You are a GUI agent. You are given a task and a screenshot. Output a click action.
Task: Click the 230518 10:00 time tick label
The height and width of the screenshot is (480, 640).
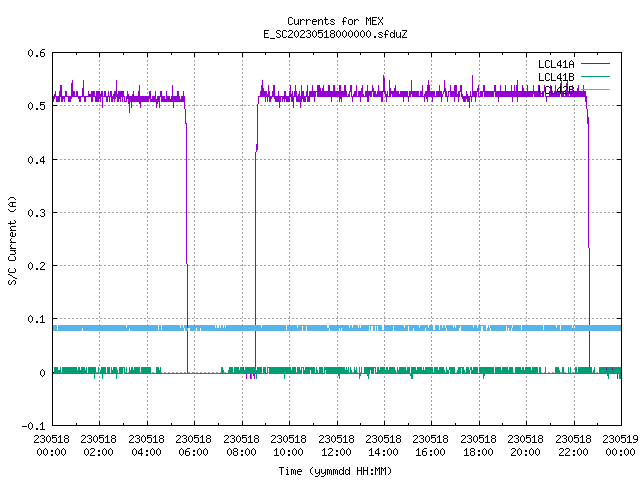[x=289, y=446]
